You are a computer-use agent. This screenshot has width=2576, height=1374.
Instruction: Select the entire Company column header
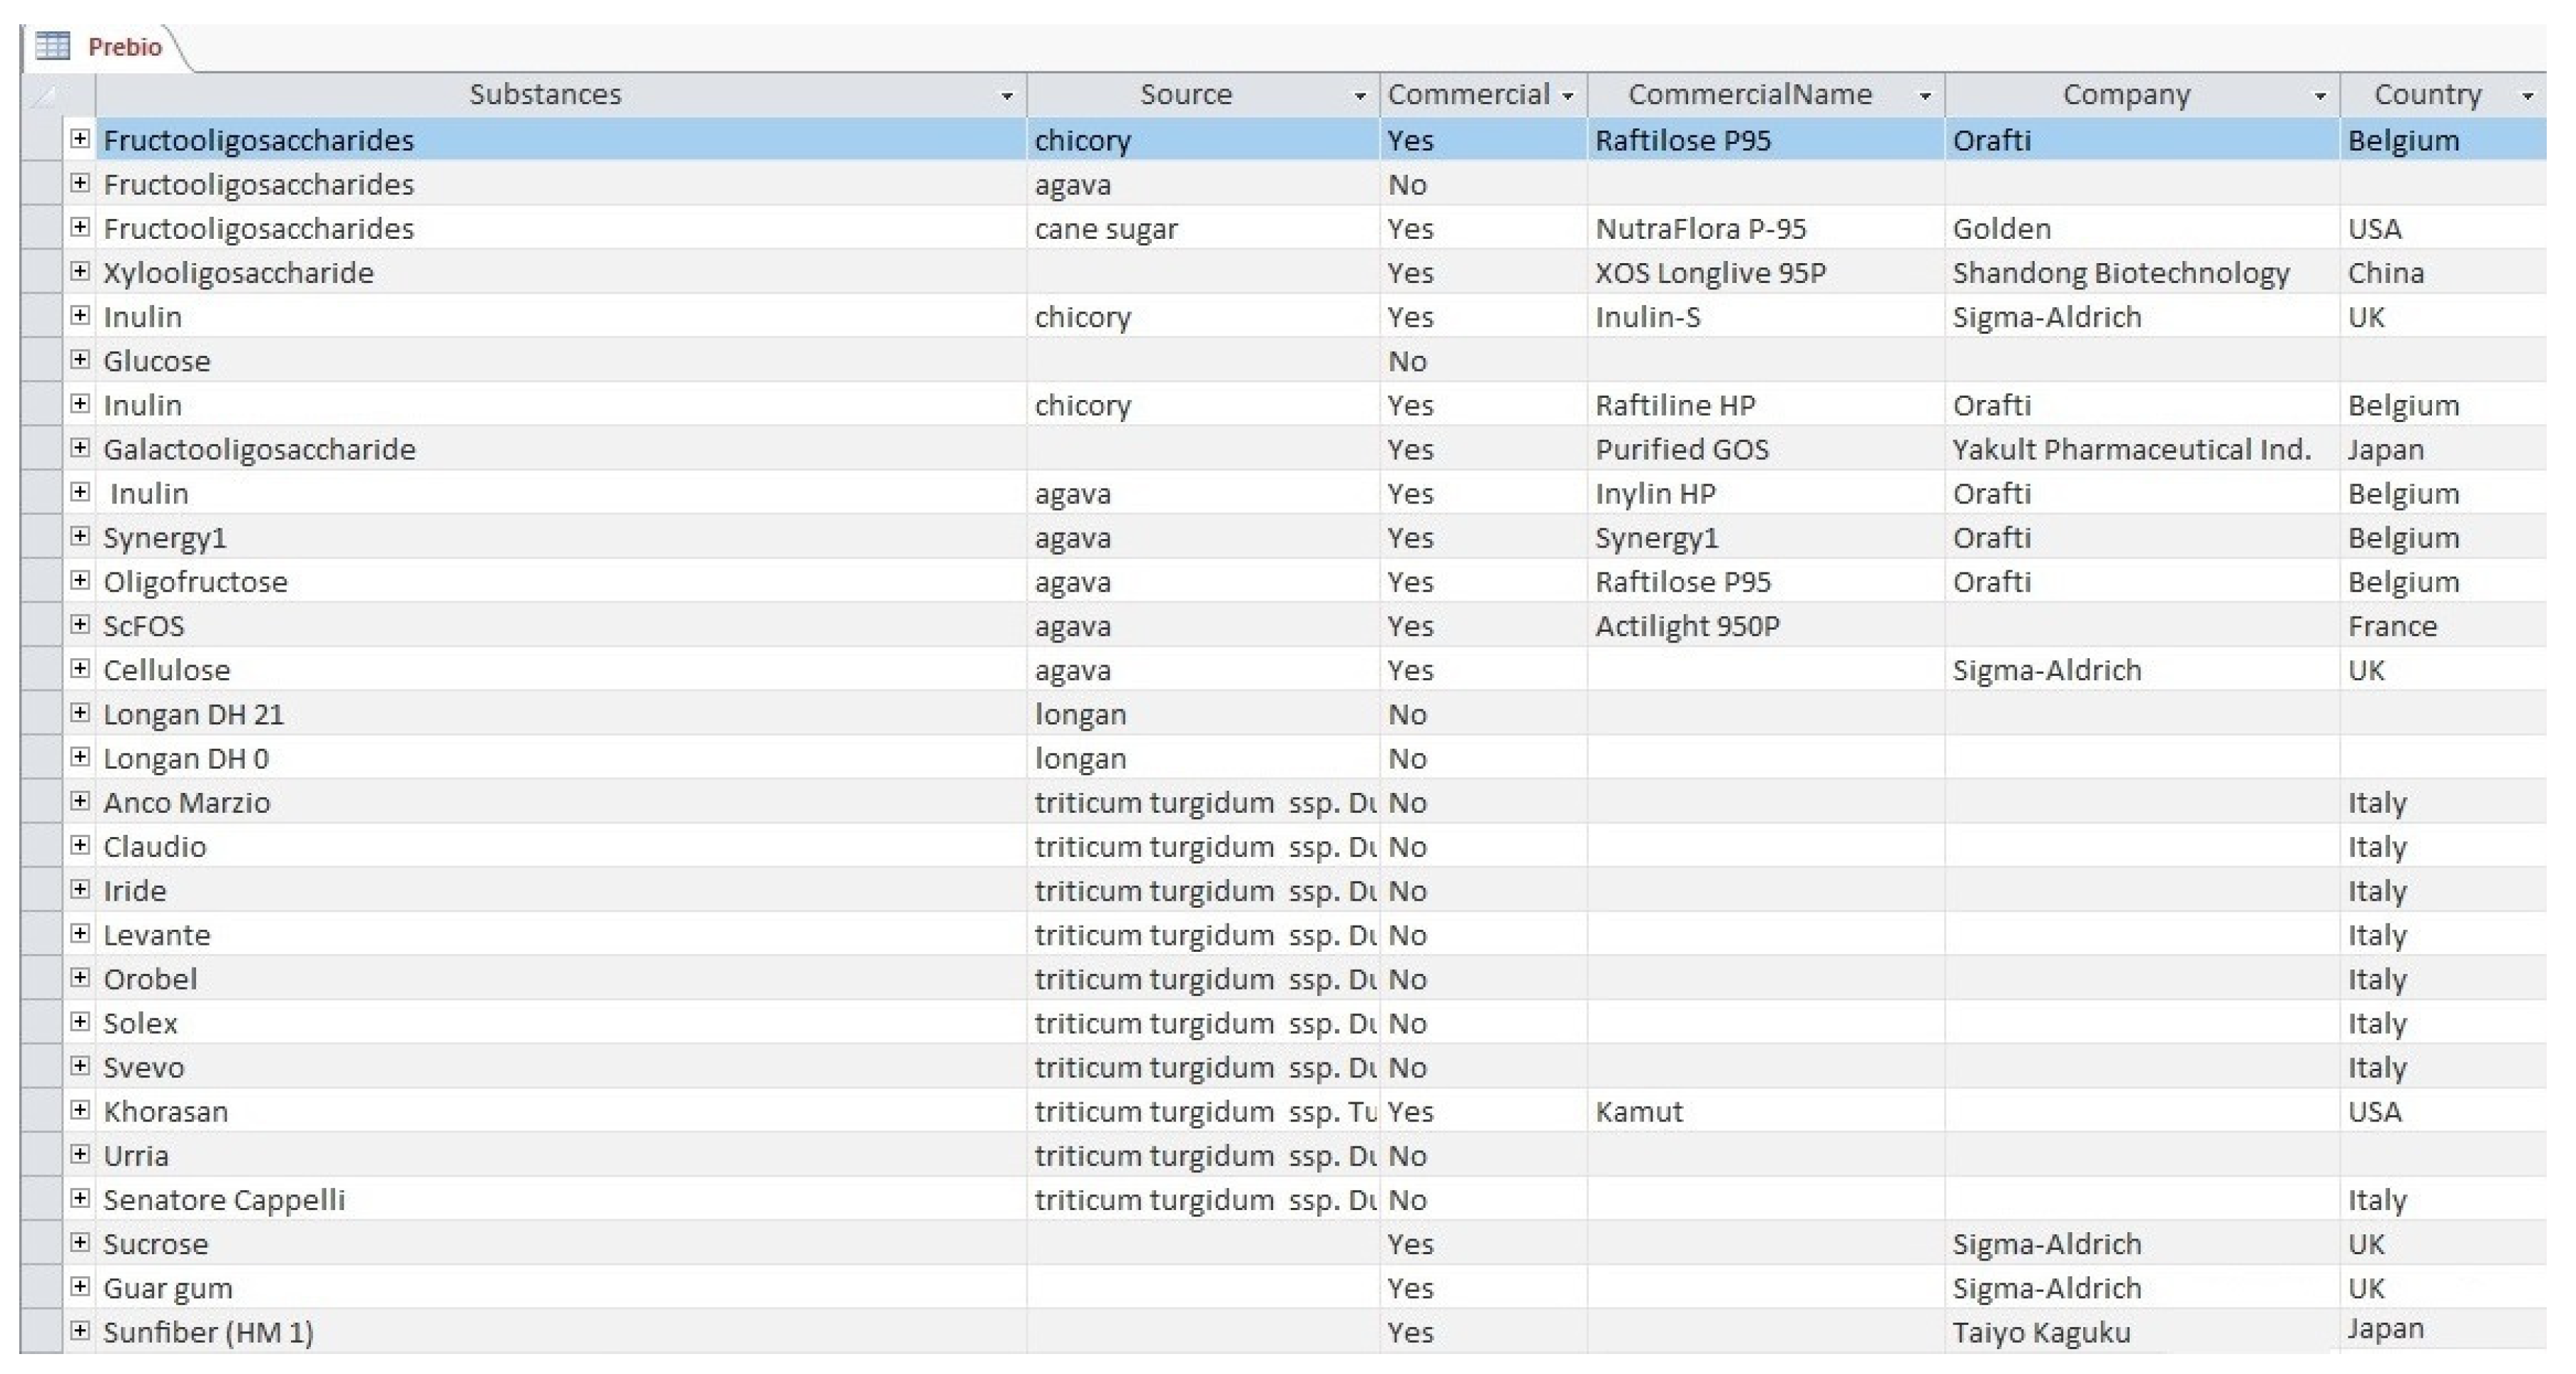(2125, 94)
